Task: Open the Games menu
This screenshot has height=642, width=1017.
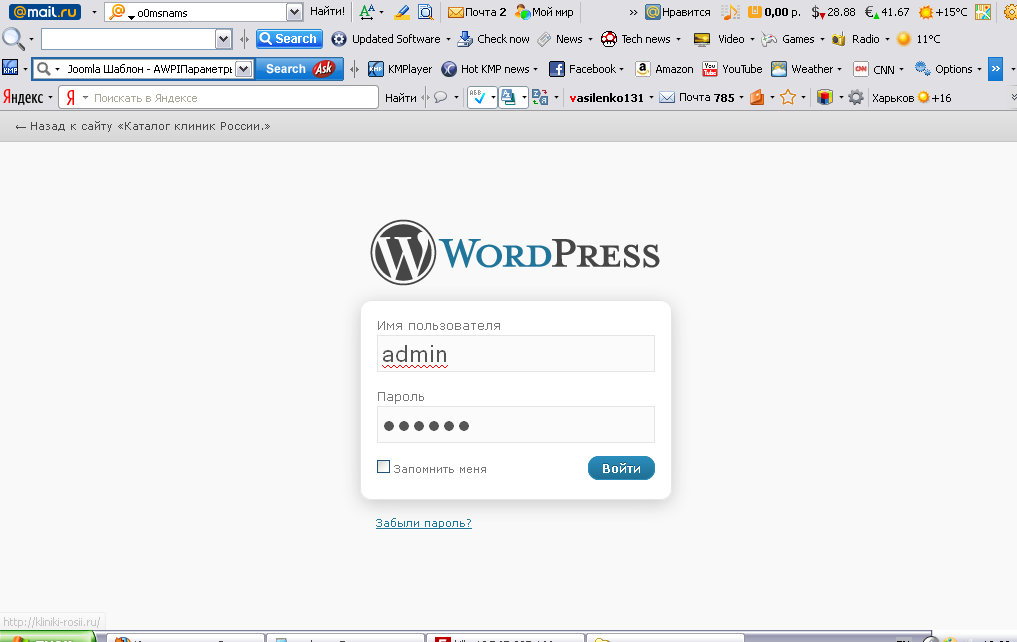Action: (x=793, y=39)
